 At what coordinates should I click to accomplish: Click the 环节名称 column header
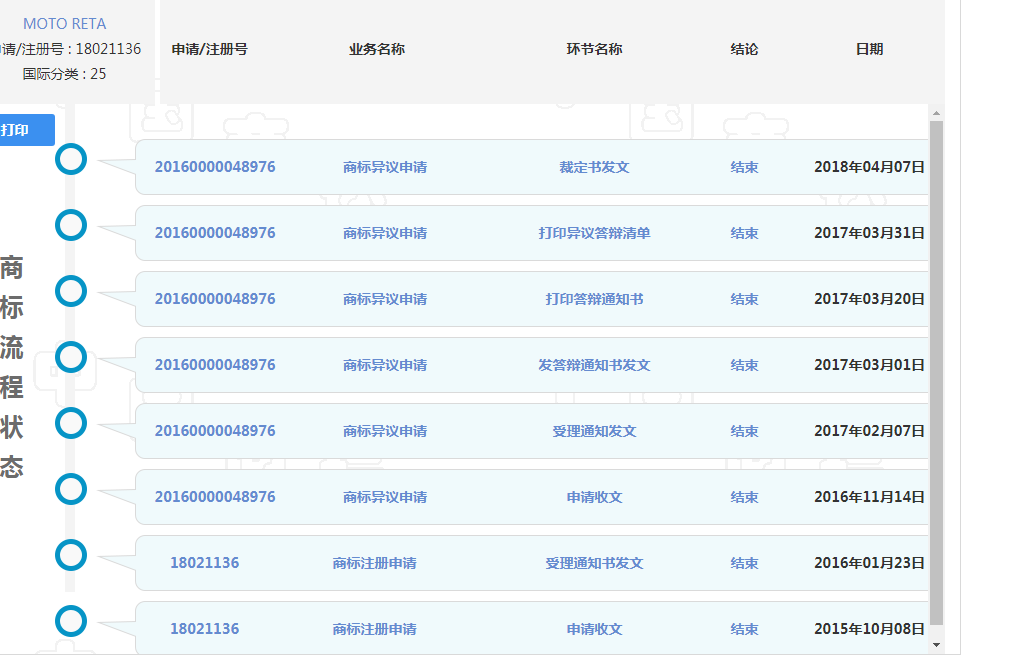pos(593,48)
